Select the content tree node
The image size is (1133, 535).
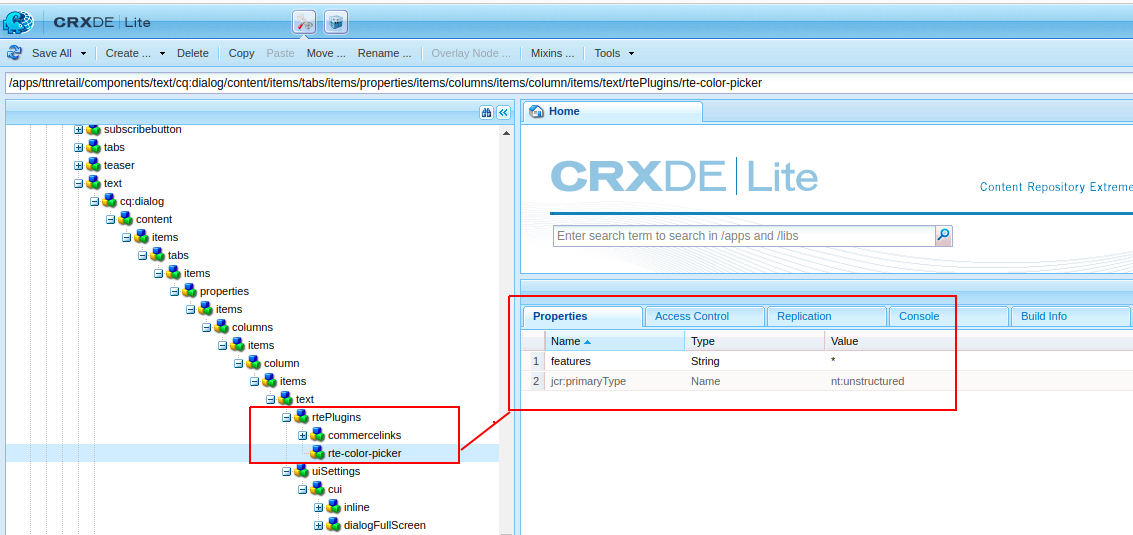tap(154, 219)
